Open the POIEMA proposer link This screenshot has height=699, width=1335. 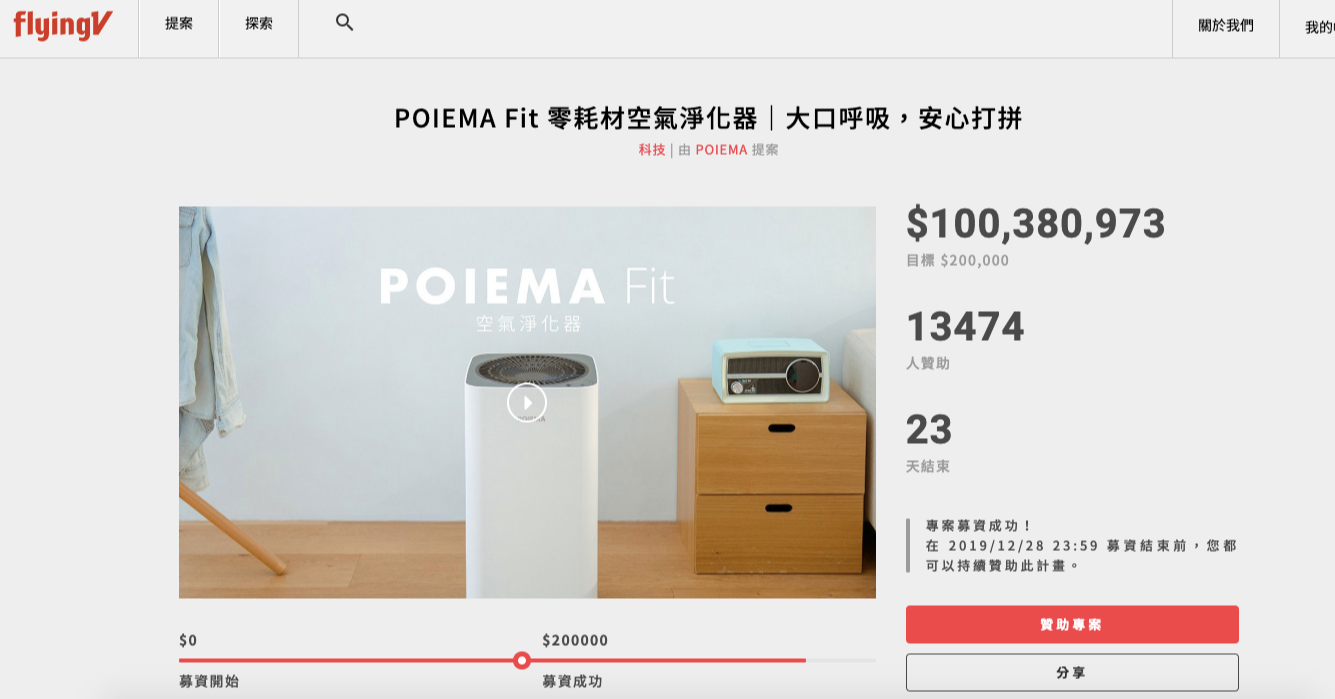point(721,150)
